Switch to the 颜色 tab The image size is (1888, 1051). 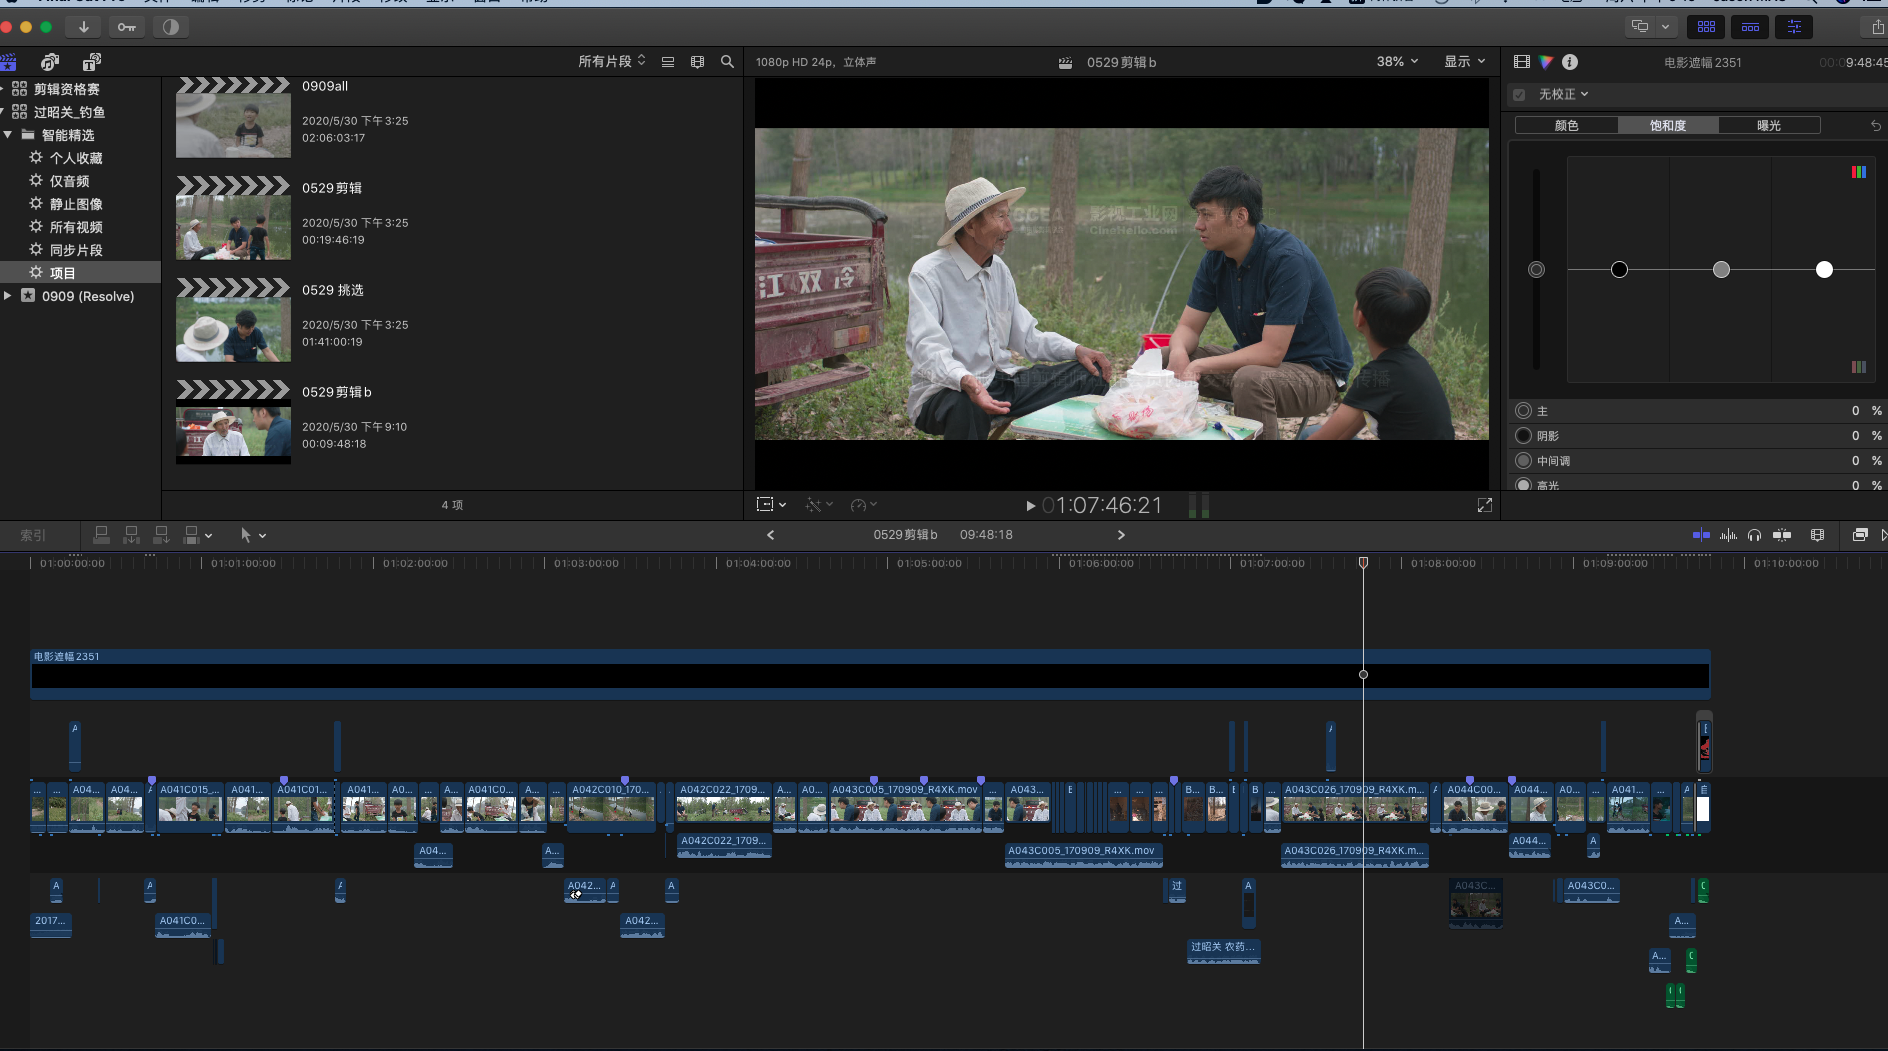pos(1566,126)
